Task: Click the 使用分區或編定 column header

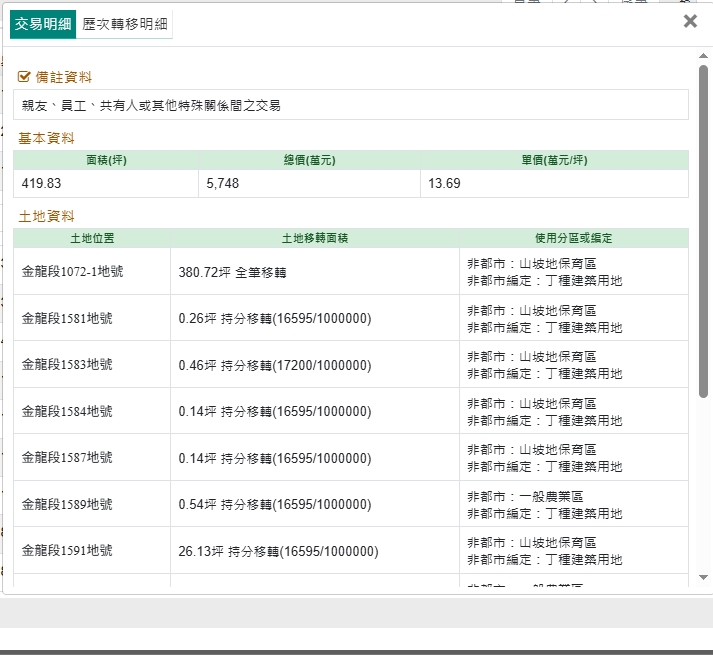Action: coord(573,238)
